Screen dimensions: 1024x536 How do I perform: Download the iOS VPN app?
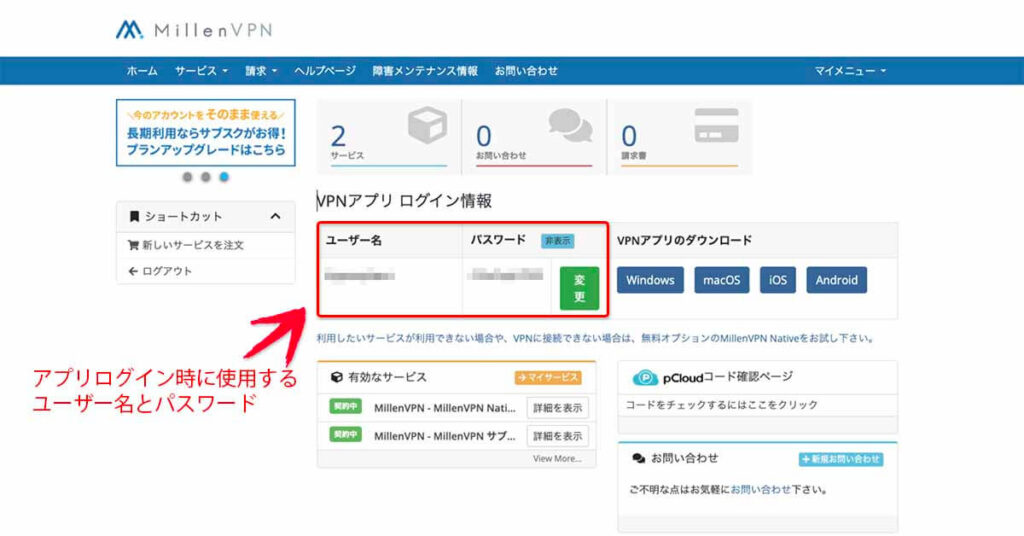[778, 280]
